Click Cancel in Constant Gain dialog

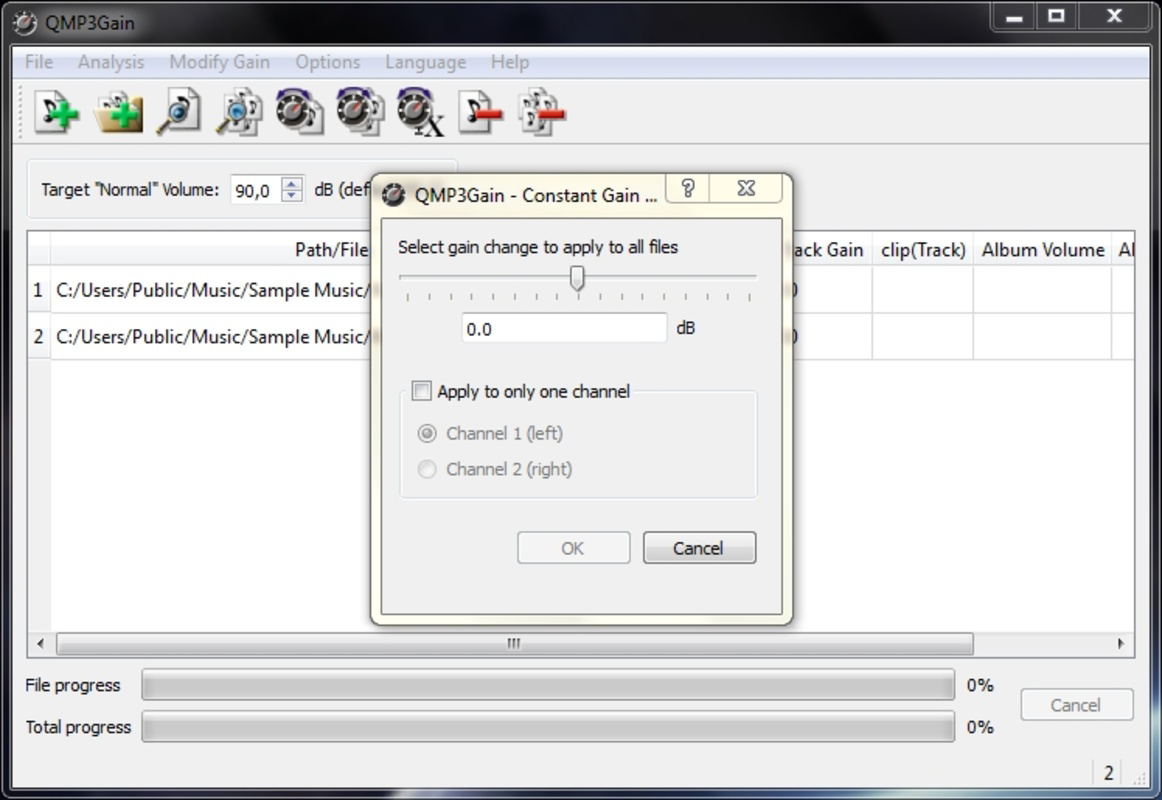pyautogui.click(x=700, y=548)
